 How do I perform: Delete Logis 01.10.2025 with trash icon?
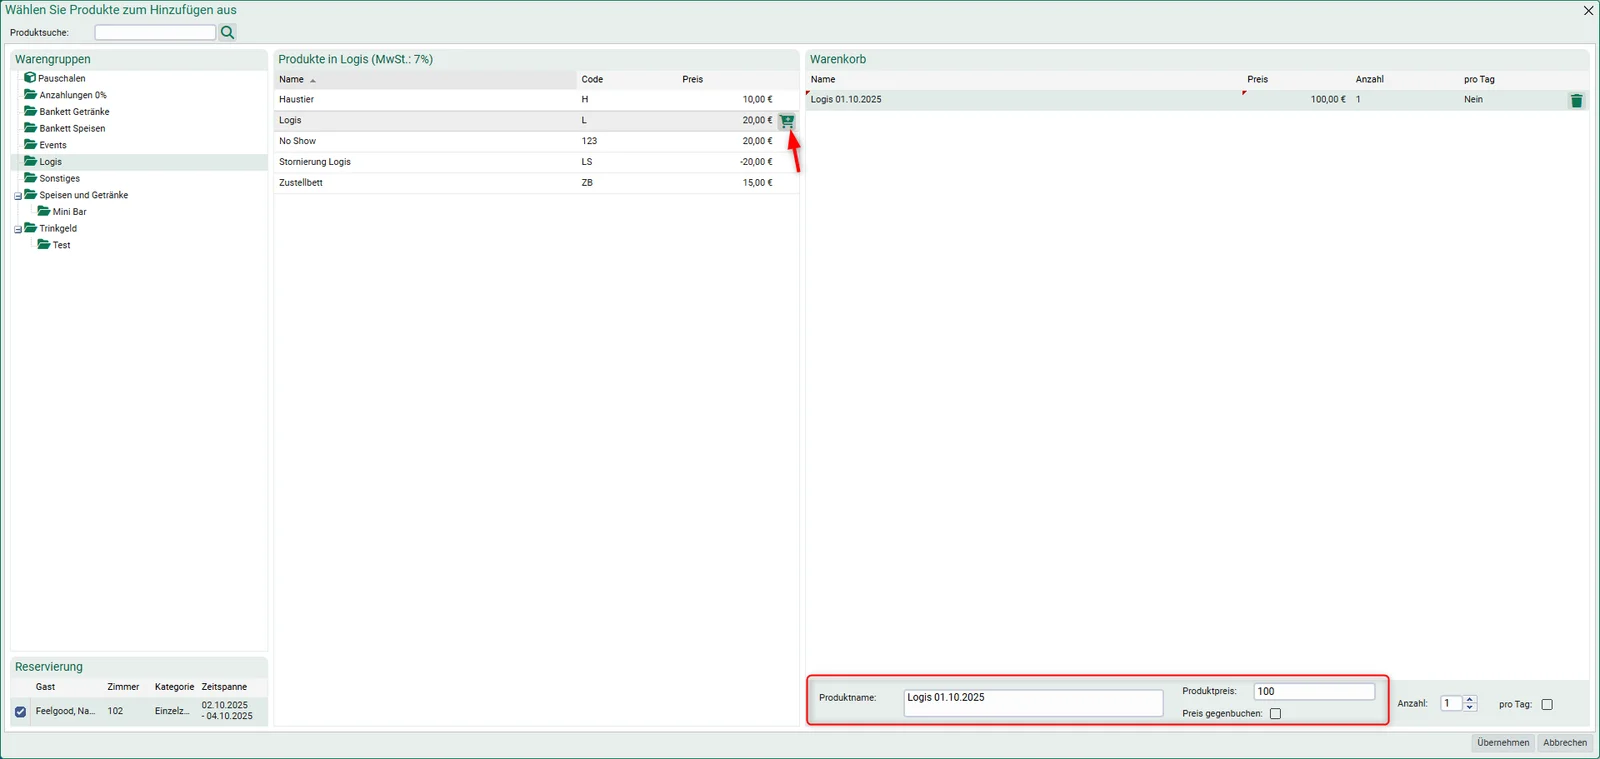click(x=1577, y=100)
